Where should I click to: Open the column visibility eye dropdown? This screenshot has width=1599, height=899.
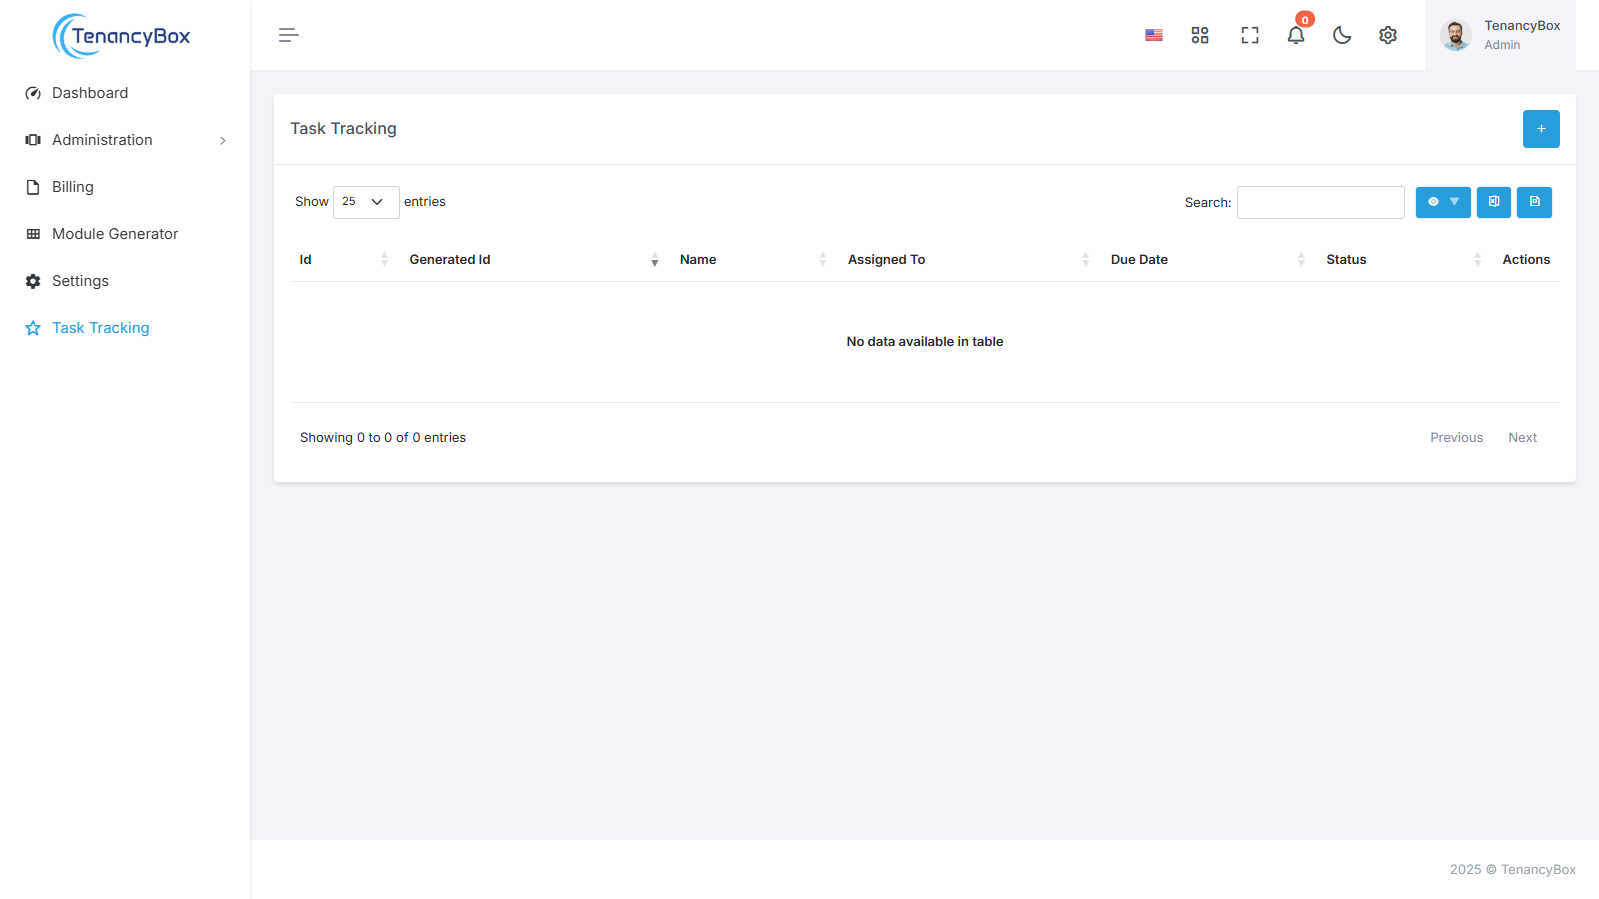1442,202
